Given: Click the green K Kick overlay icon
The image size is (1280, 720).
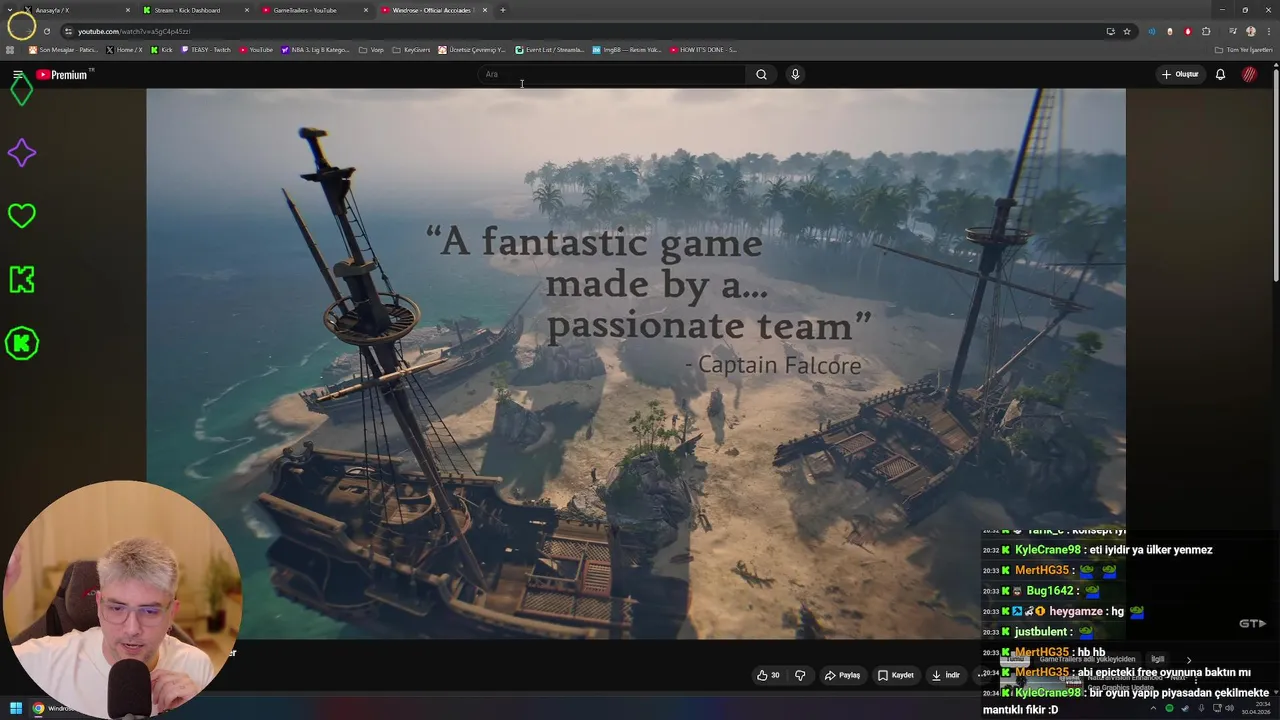Looking at the screenshot, I should coord(22,280).
